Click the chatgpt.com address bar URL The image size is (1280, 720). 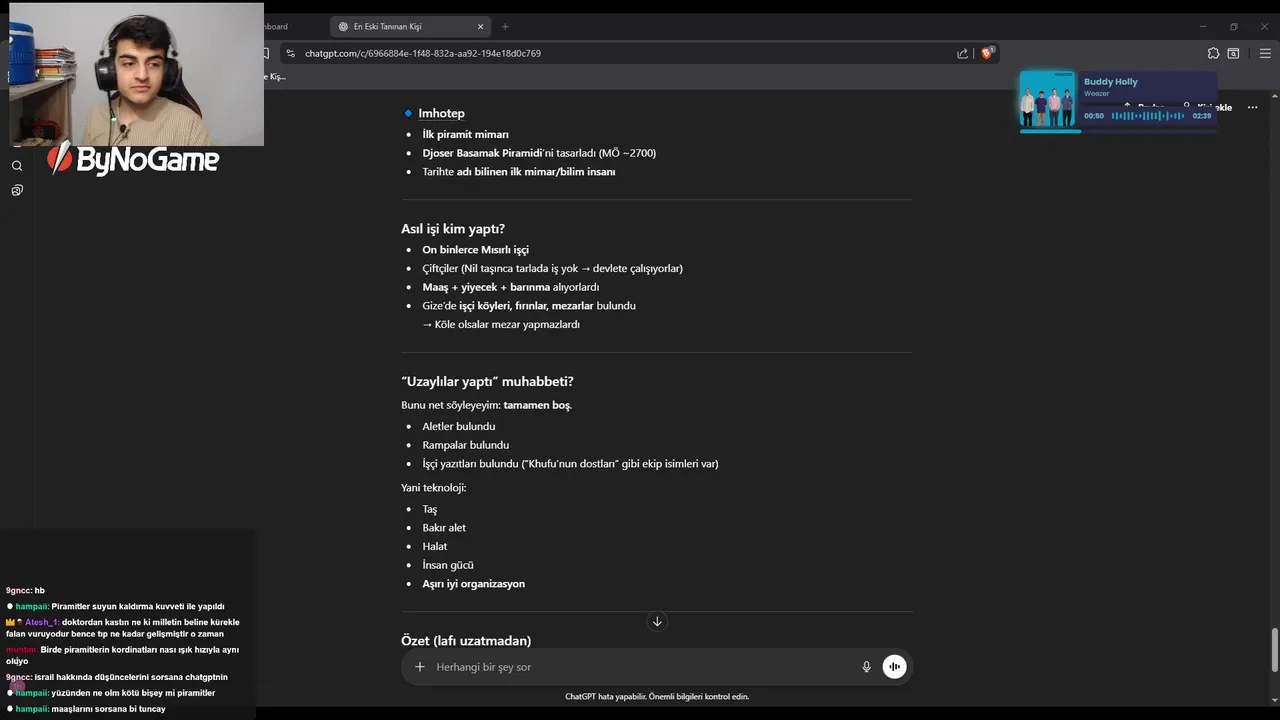pos(423,53)
